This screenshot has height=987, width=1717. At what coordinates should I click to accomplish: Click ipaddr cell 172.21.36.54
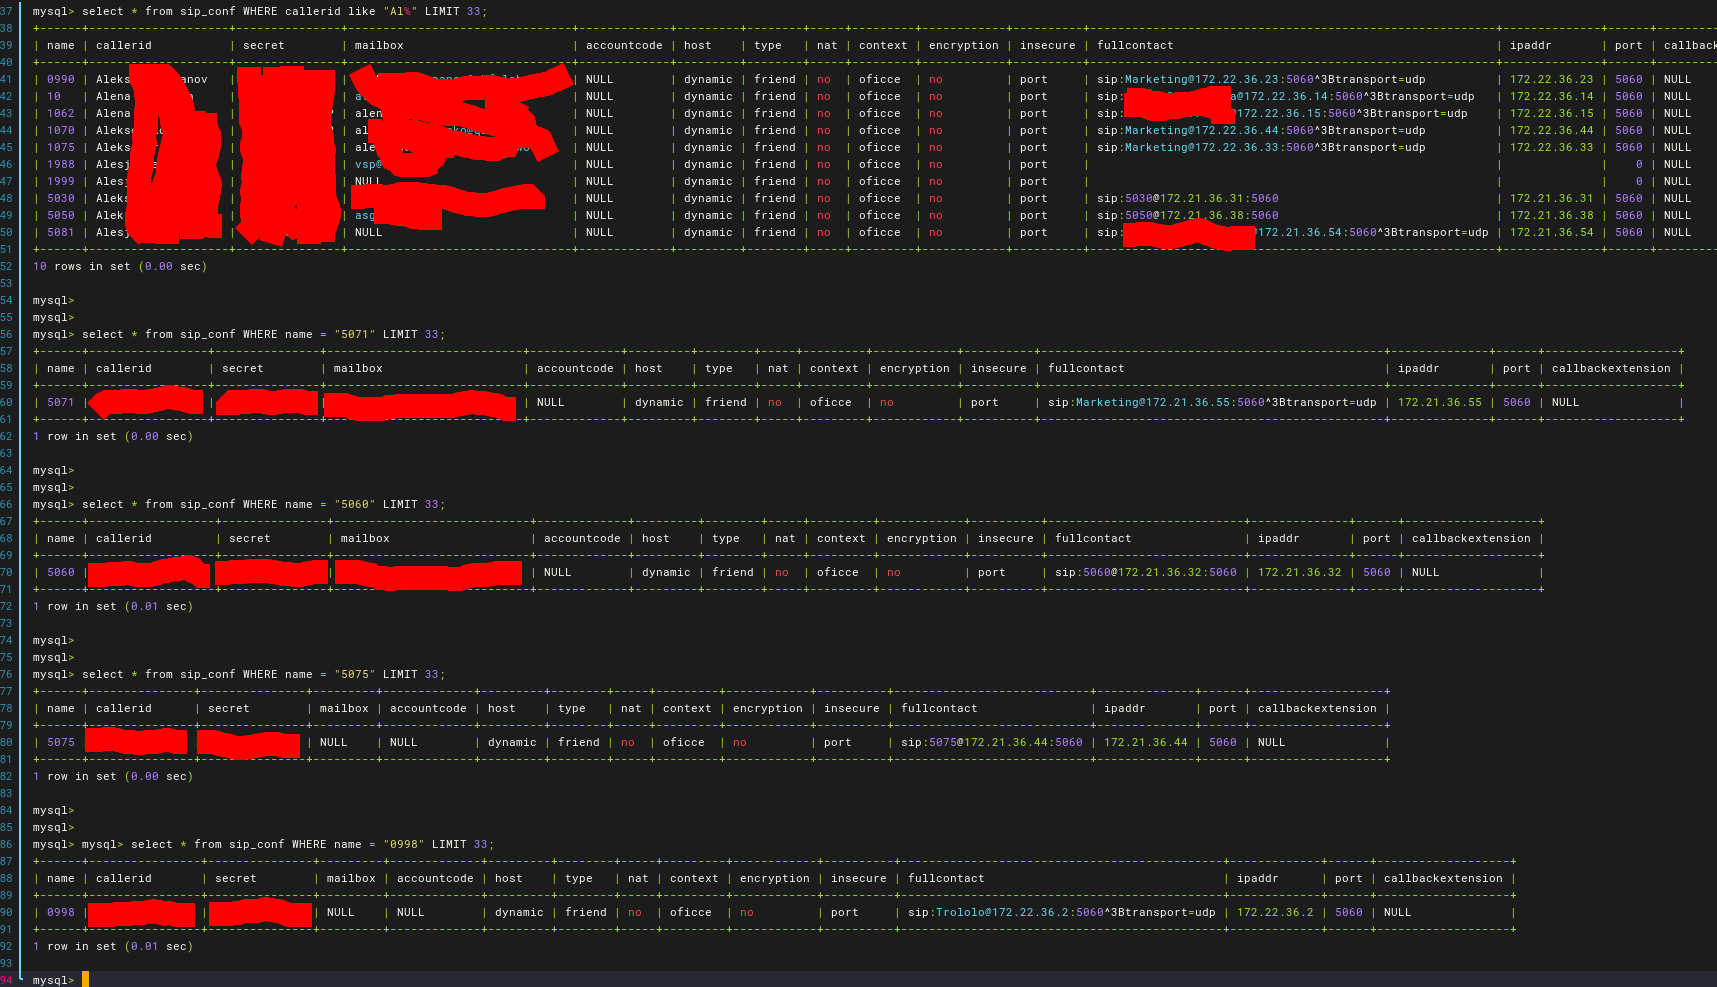pyautogui.click(x=1551, y=232)
